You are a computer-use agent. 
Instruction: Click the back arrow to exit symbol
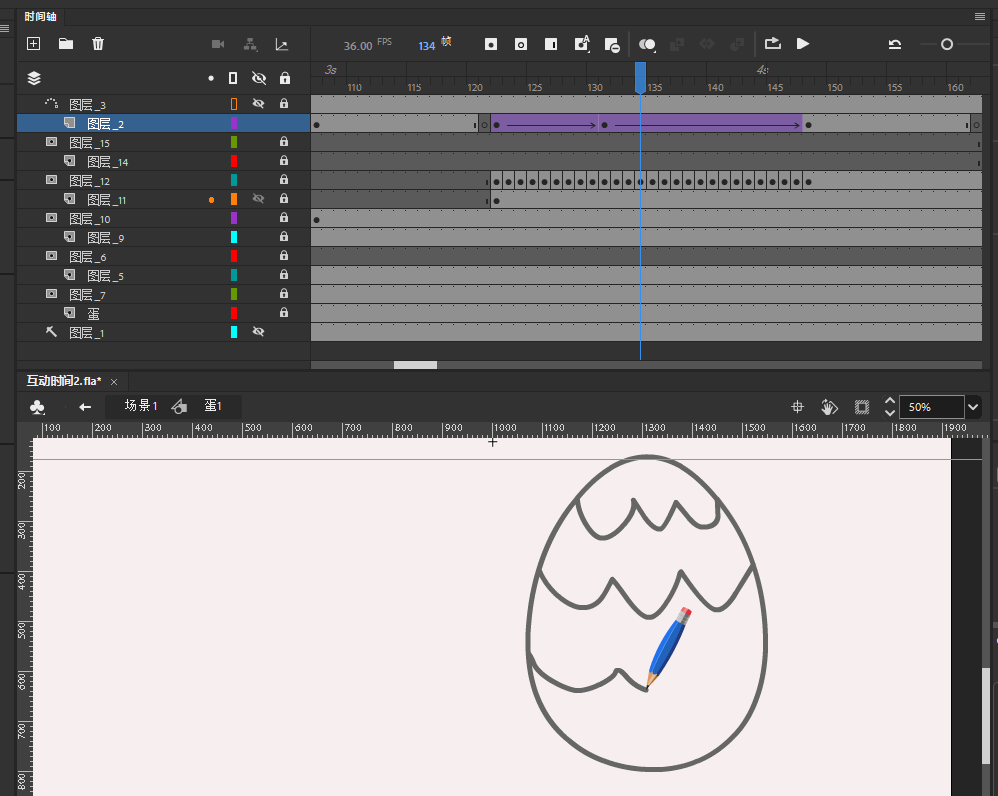coord(85,407)
